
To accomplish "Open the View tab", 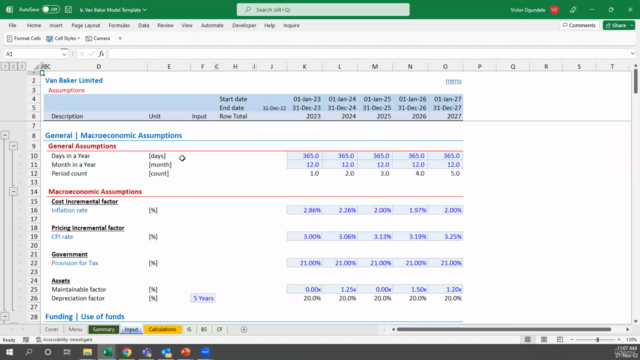I will [x=187, y=25].
